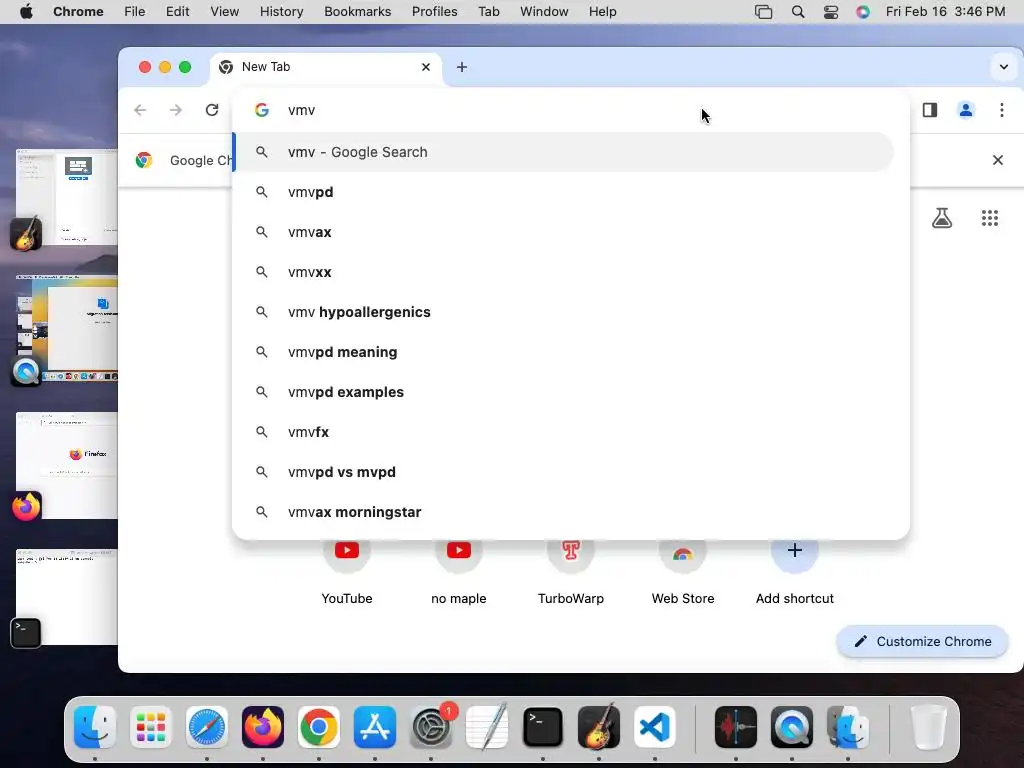Click Siri icon in menu bar
This screenshot has width=1024, height=768.
(863, 12)
